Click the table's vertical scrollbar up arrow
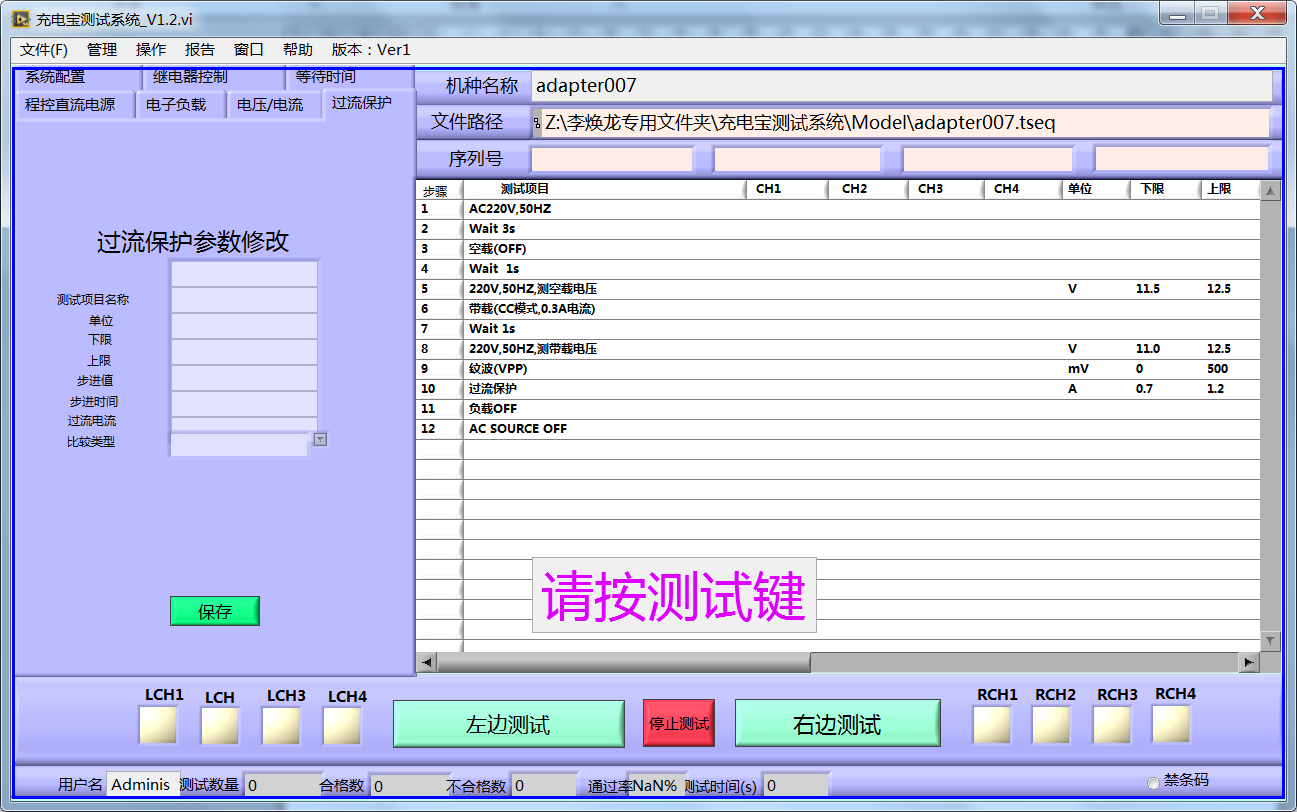The height and width of the screenshot is (812, 1297). click(x=1269, y=191)
